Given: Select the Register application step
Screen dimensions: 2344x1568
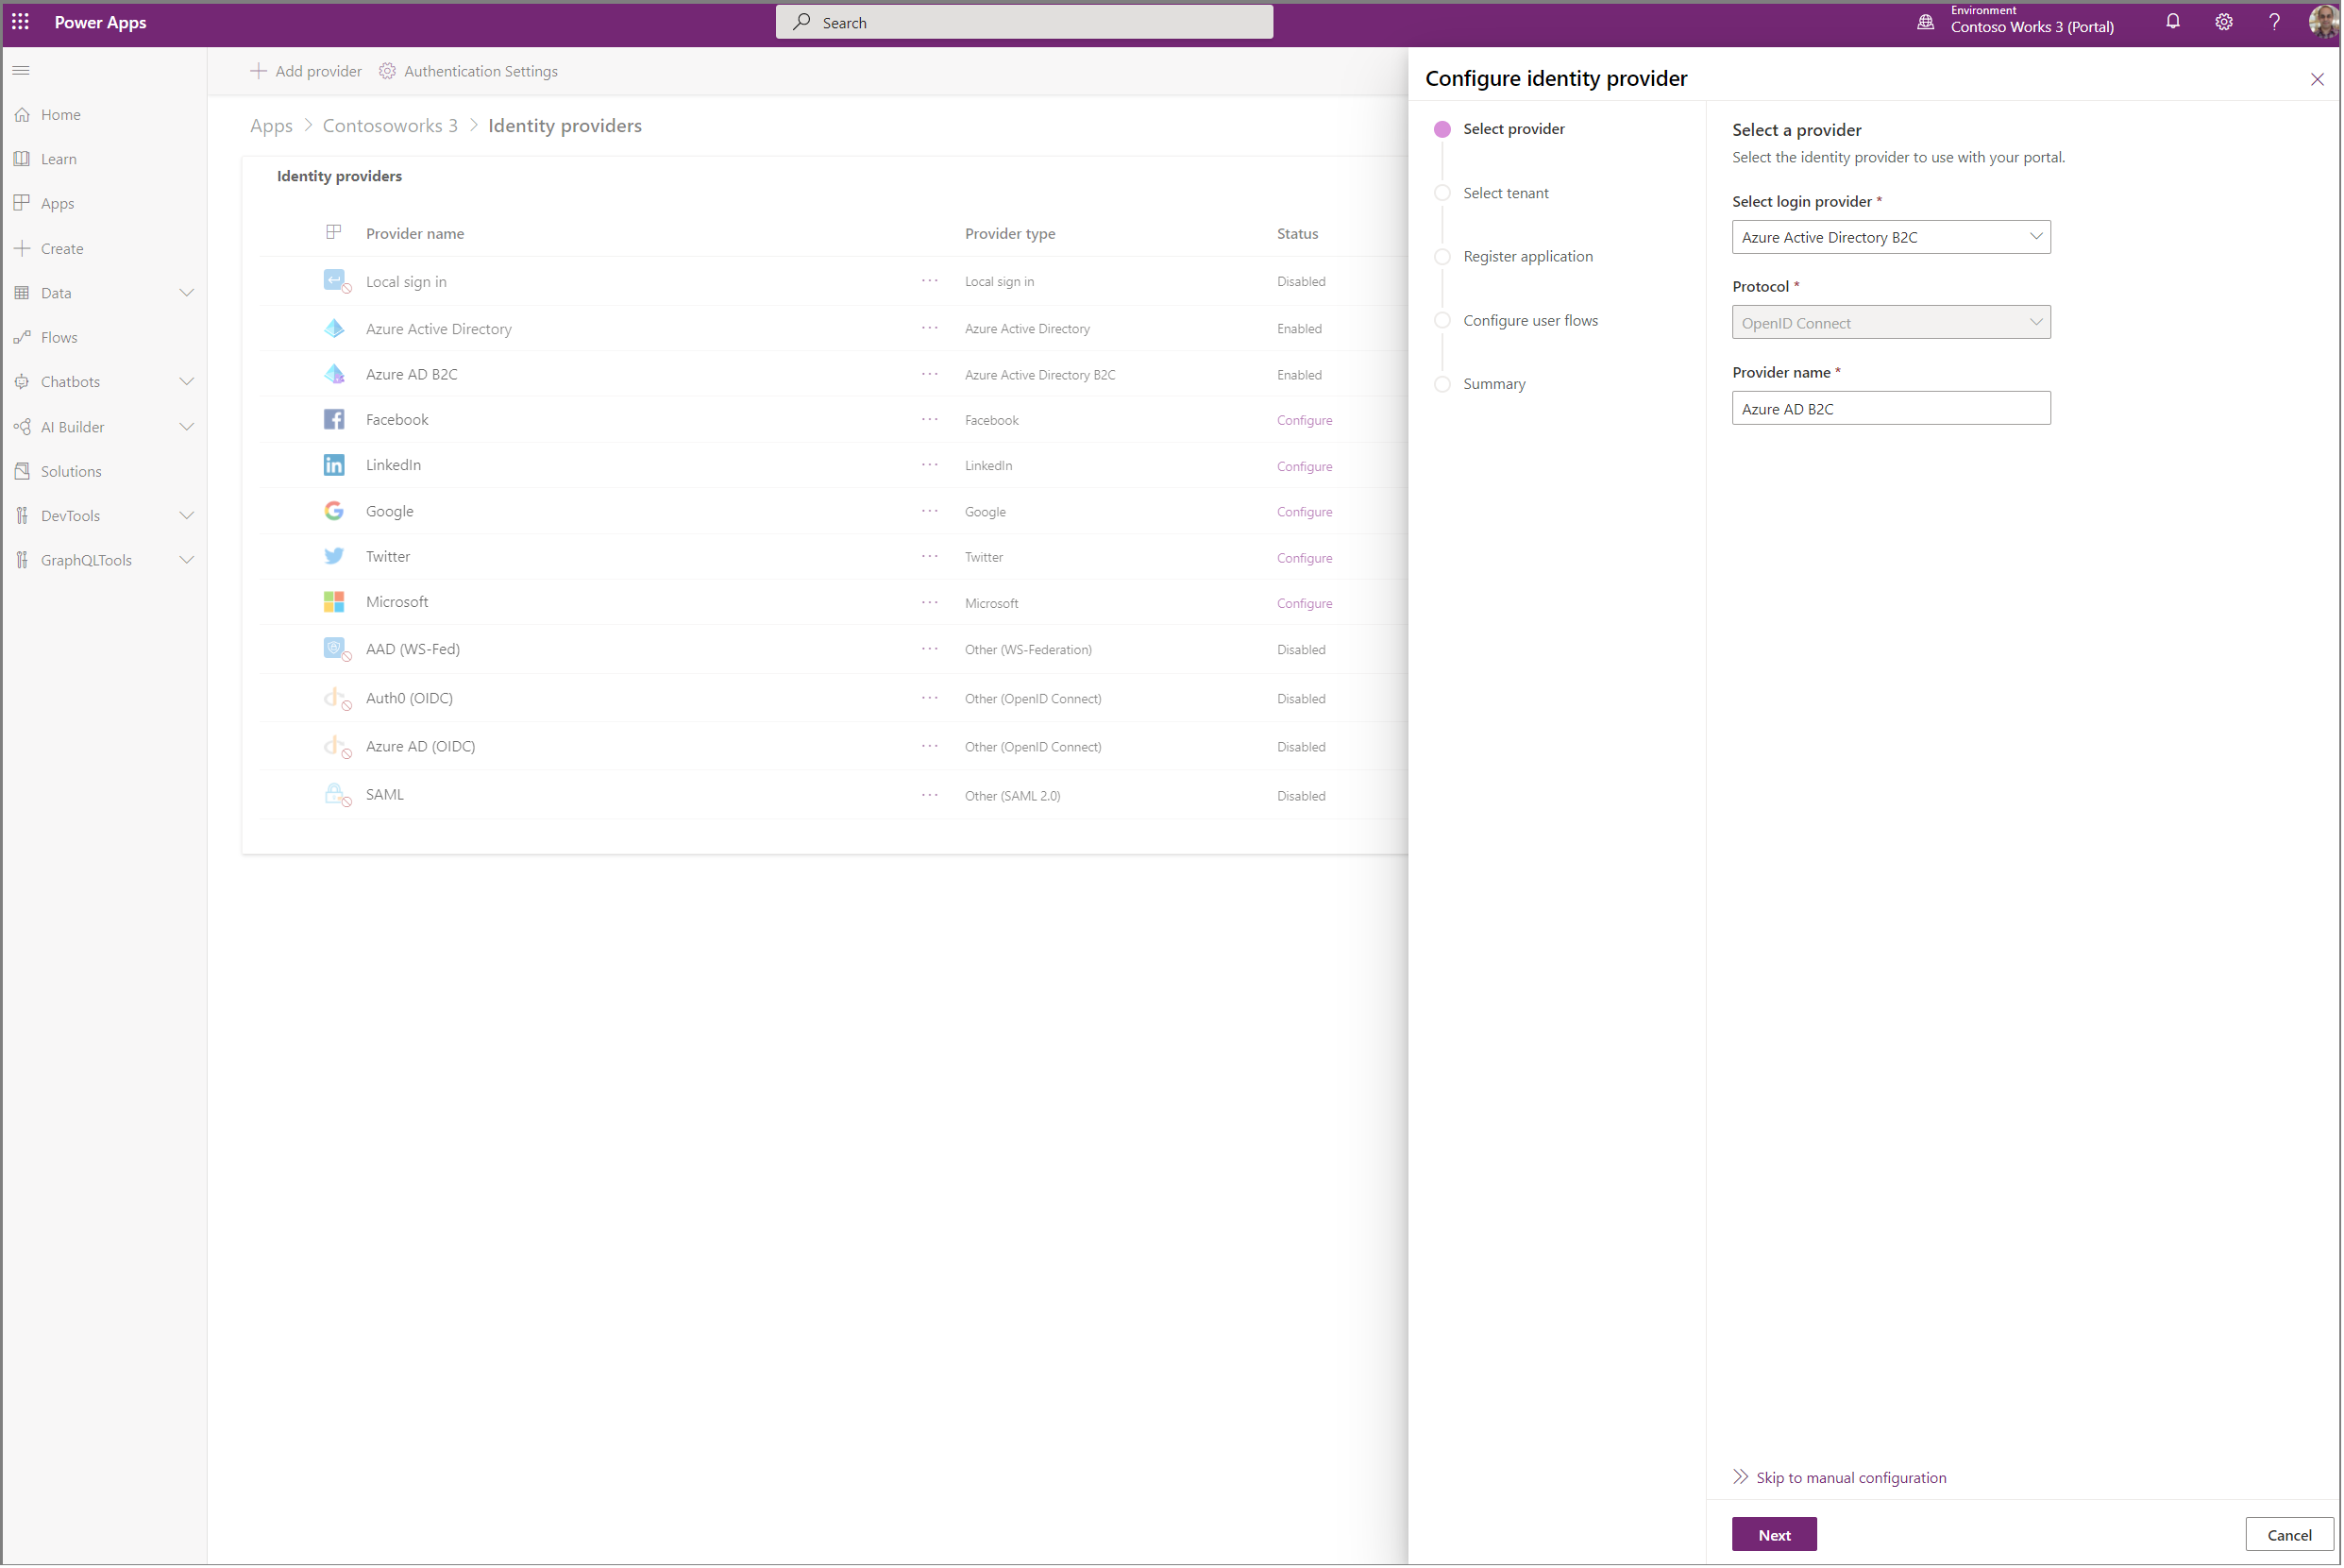Looking at the screenshot, I should [x=1527, y=257].
